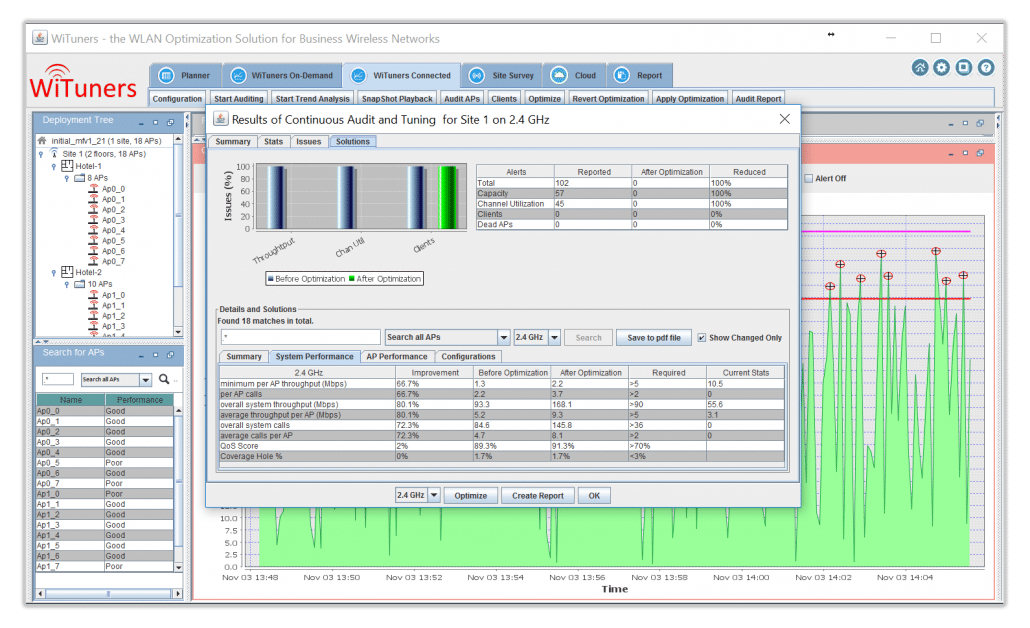Click the help question mark icon
Screen dimensions: 1030x628
[x=986, y=67]
